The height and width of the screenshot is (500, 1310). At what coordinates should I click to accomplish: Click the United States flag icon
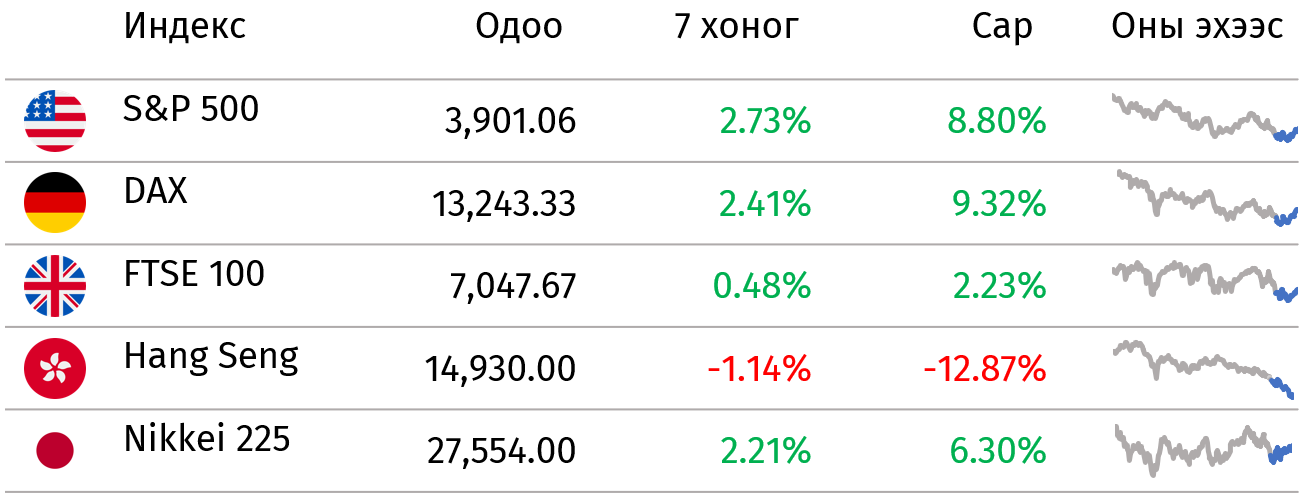[55, 121]
